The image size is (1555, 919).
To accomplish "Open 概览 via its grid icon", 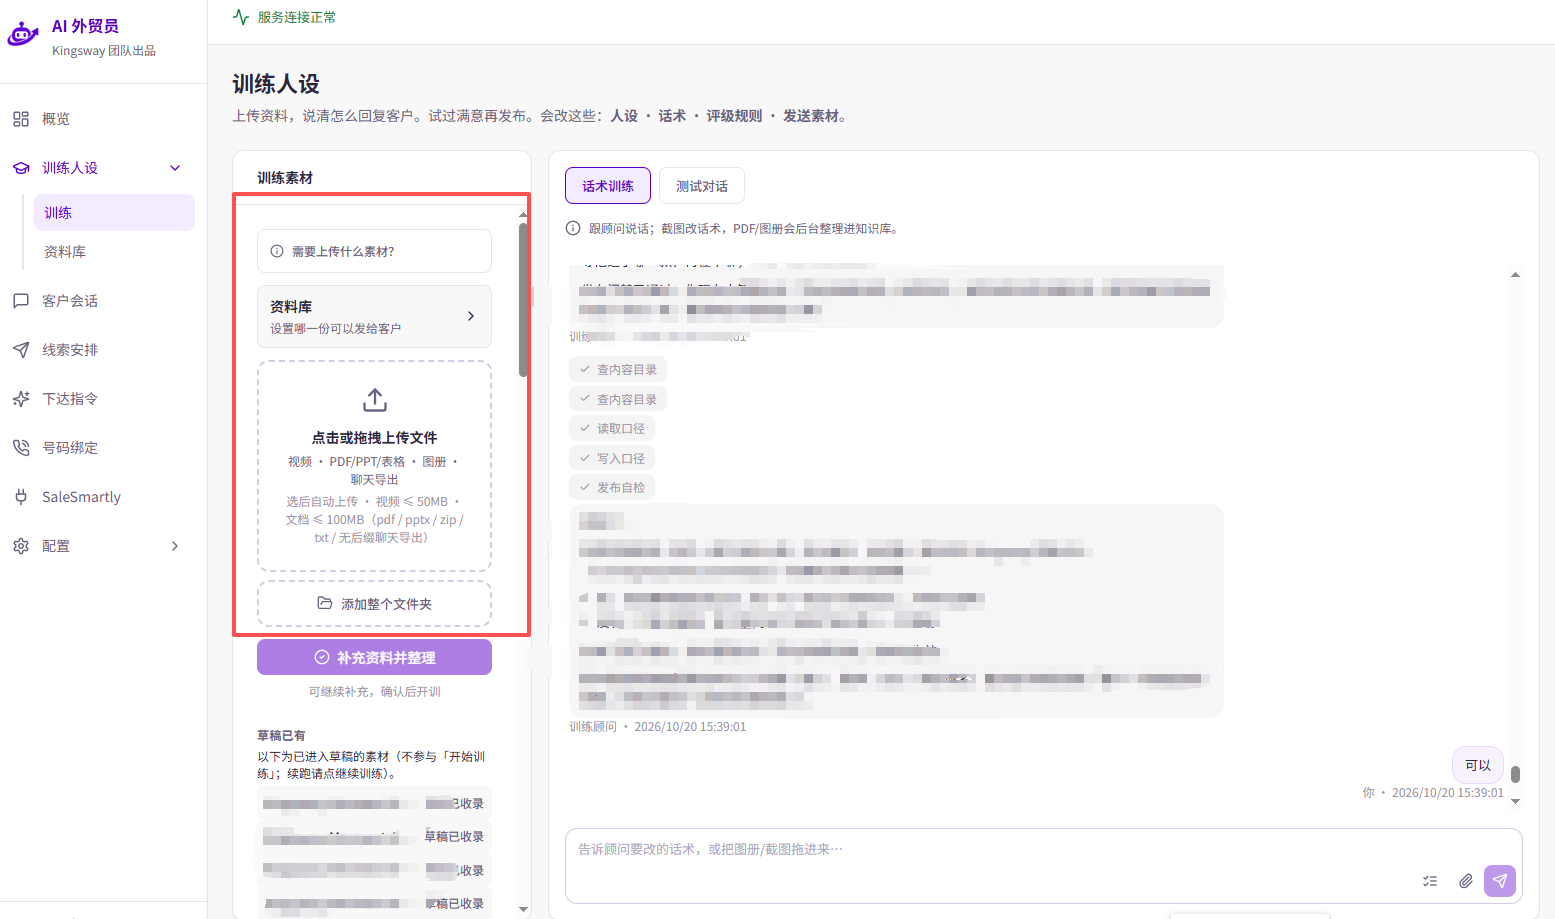I will (x=21, y=119).
